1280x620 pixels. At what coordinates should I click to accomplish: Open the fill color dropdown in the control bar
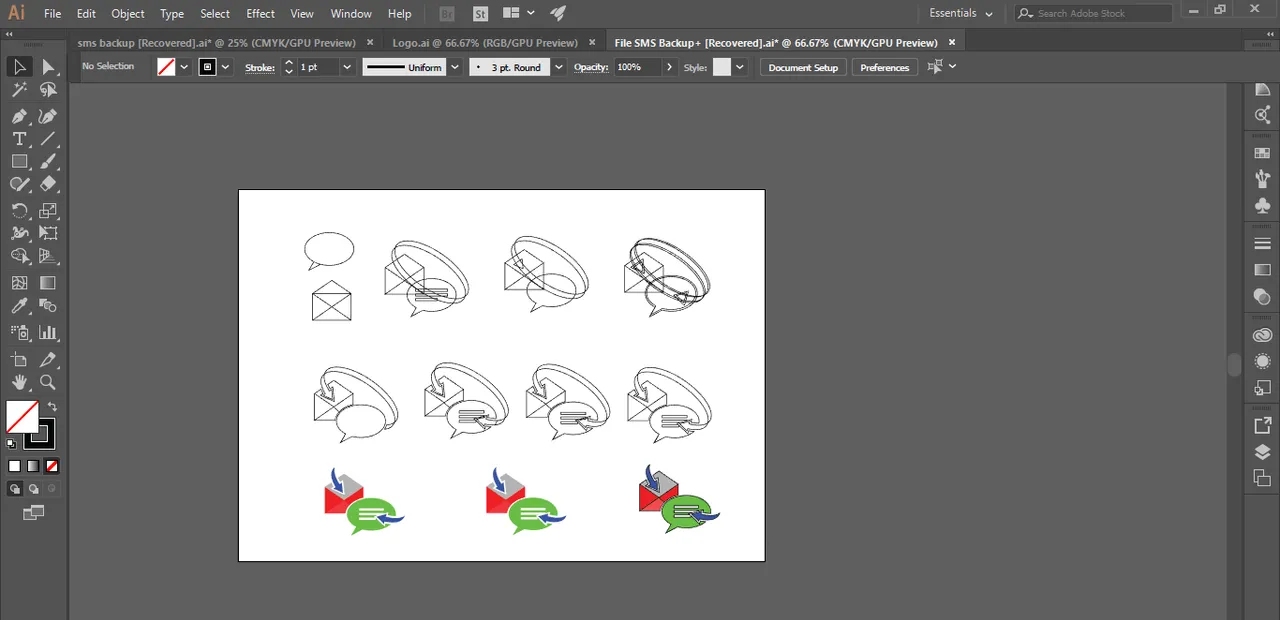pos(184,67)
